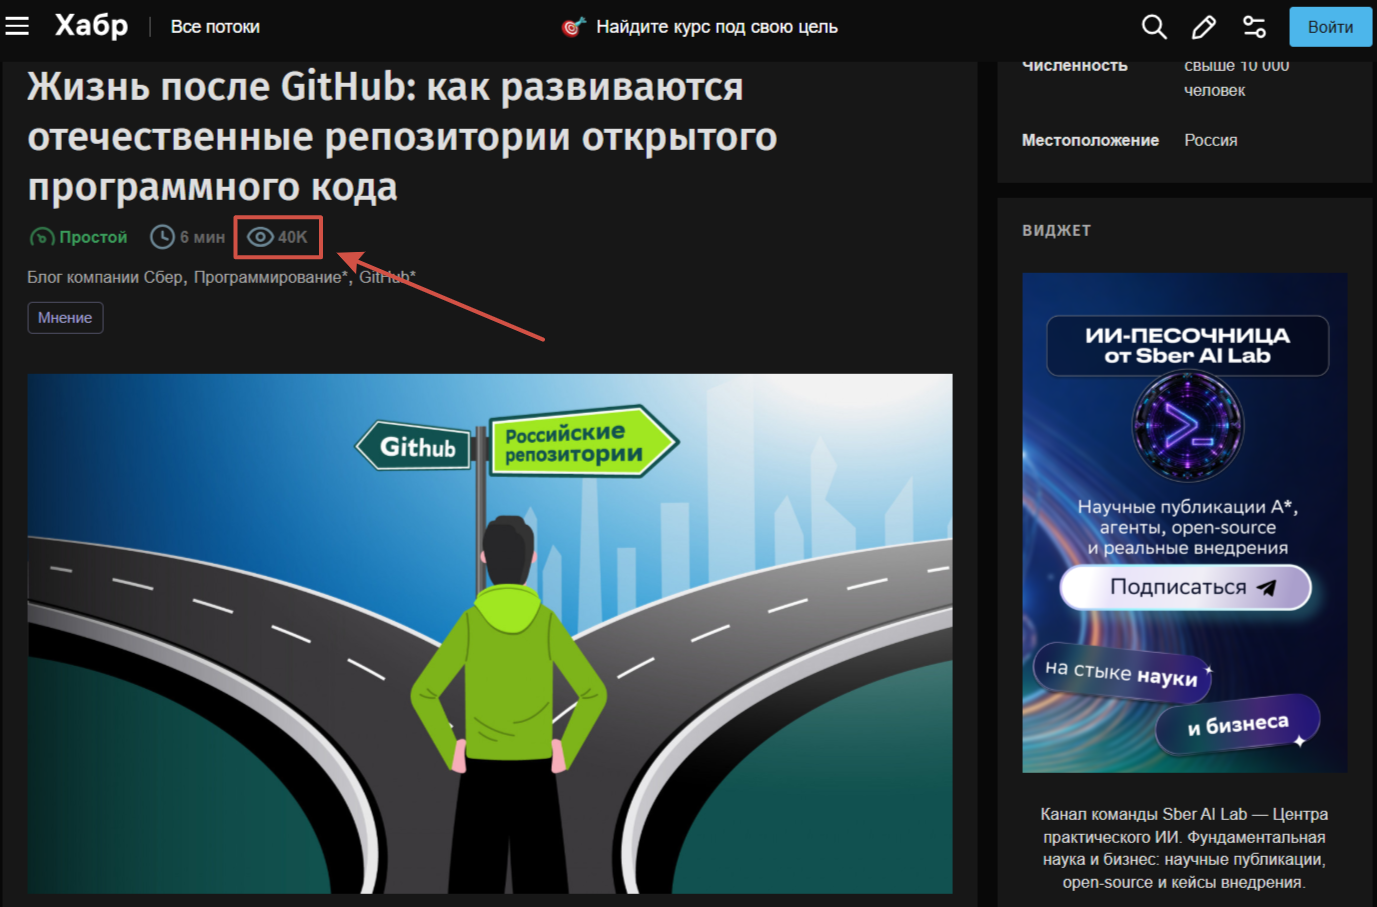Click Подписаться in the widget banner
The height and width of the screenshot is (907, 1377).
[1186, 587]
